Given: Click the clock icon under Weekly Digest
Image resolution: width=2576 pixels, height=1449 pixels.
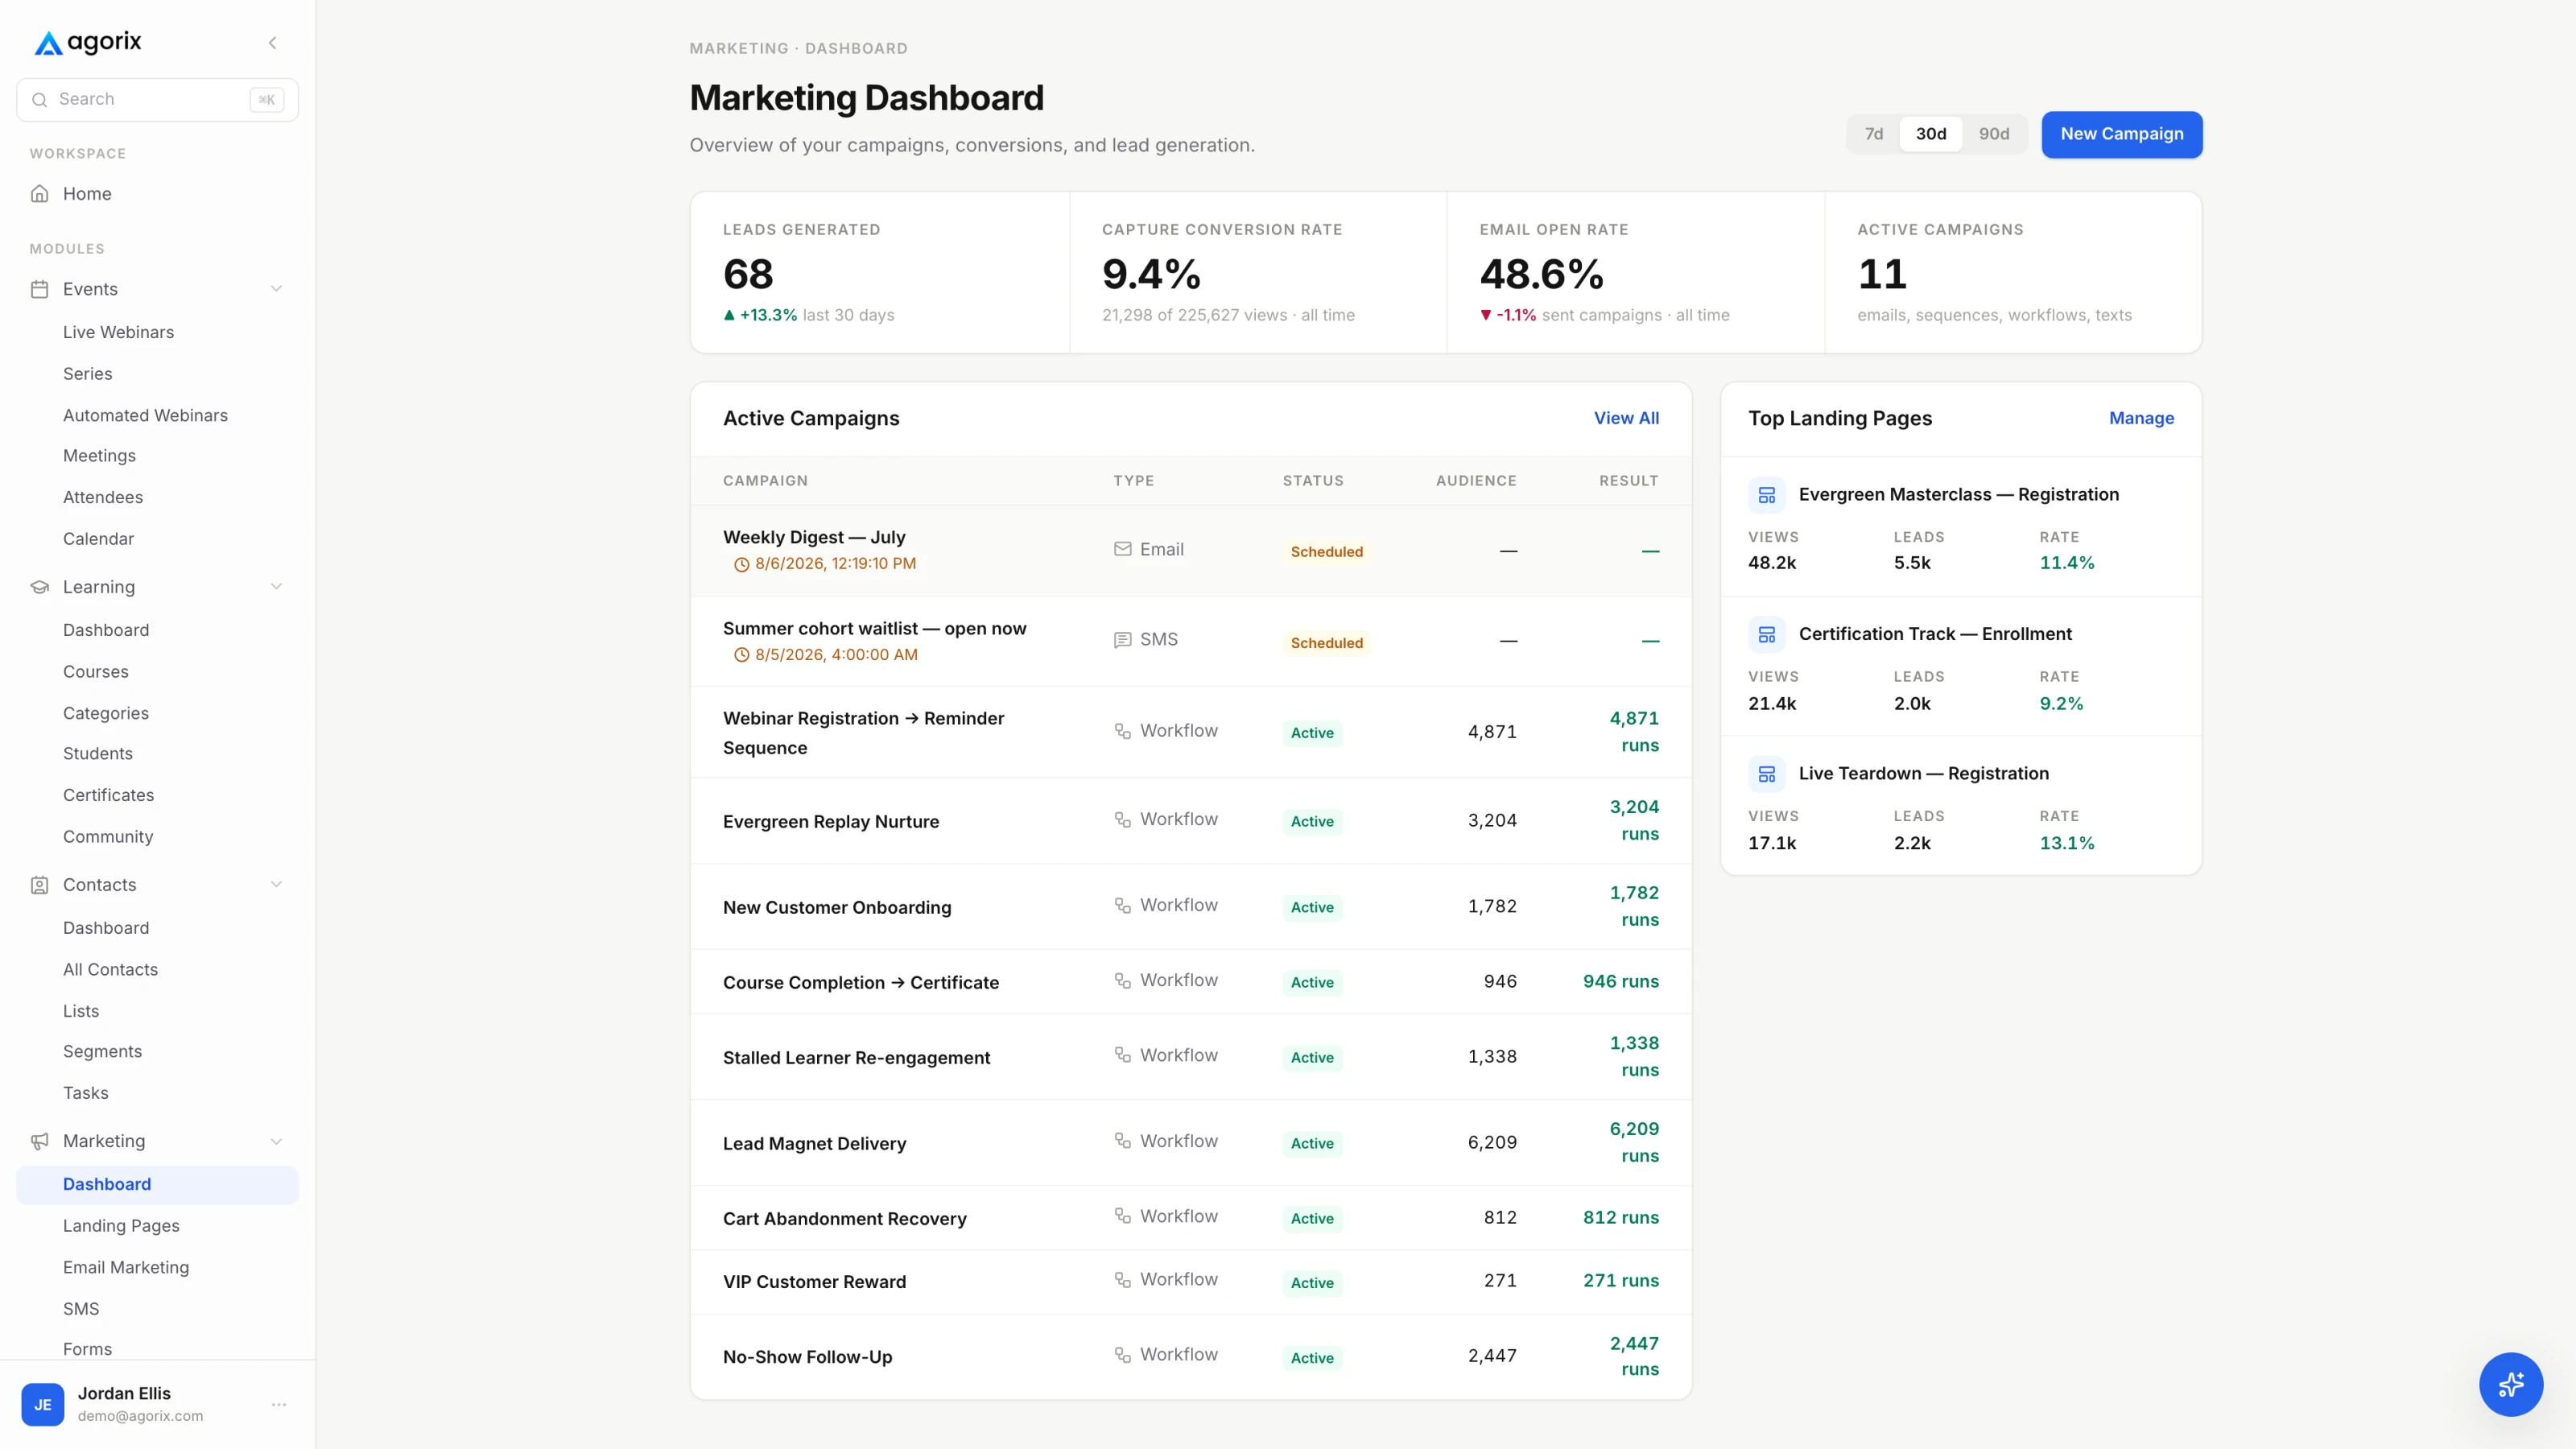Looking at the screenshot, I should coord(742,564).
